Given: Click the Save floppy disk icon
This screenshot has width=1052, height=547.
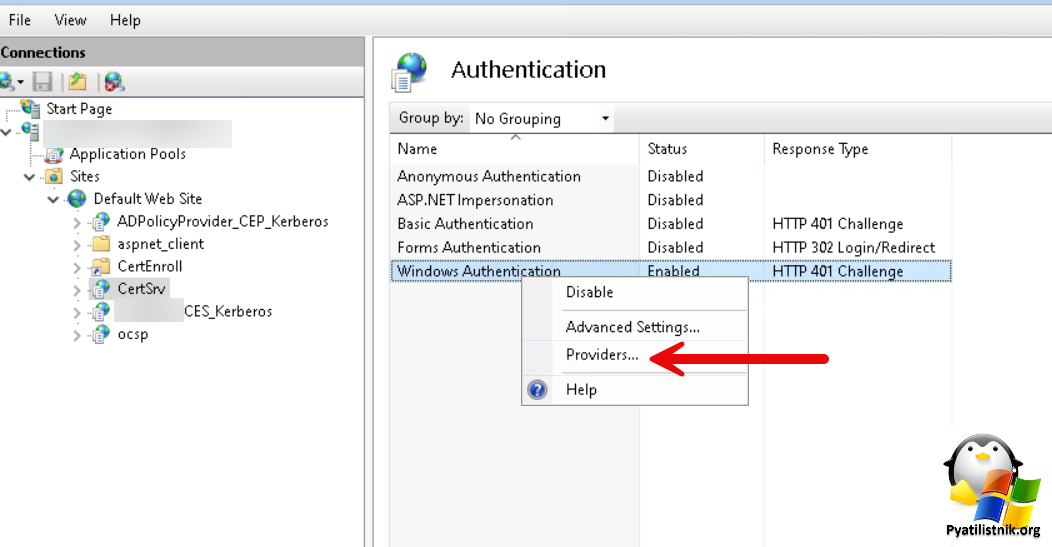Looking at the screenshot, I should (x=42, y=82).
